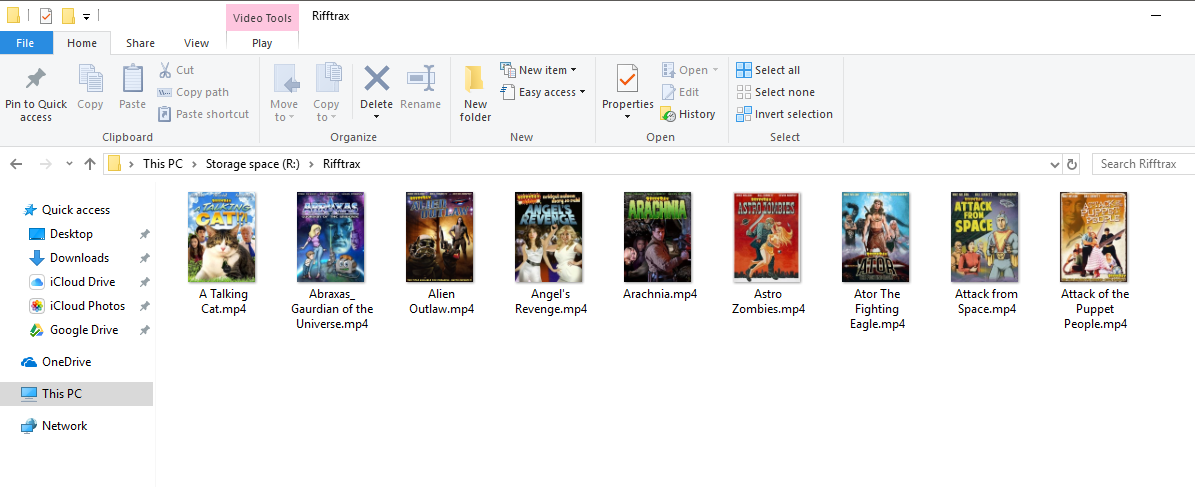Open Desktop in the navigation pane
This screenshot has width=1195, height=487.
coord(71,234)
